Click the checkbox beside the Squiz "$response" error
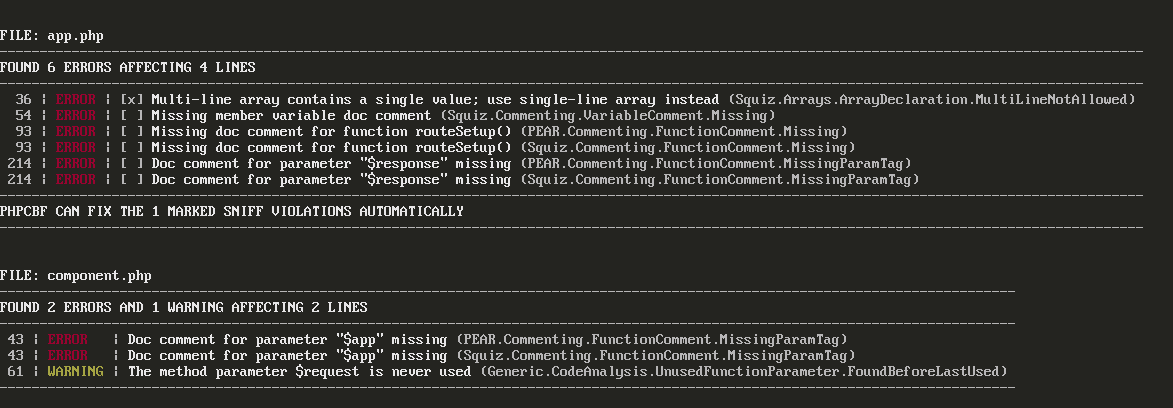Image resolution: width=1173 pixels, height=408 pixels. tap(131, 180)
